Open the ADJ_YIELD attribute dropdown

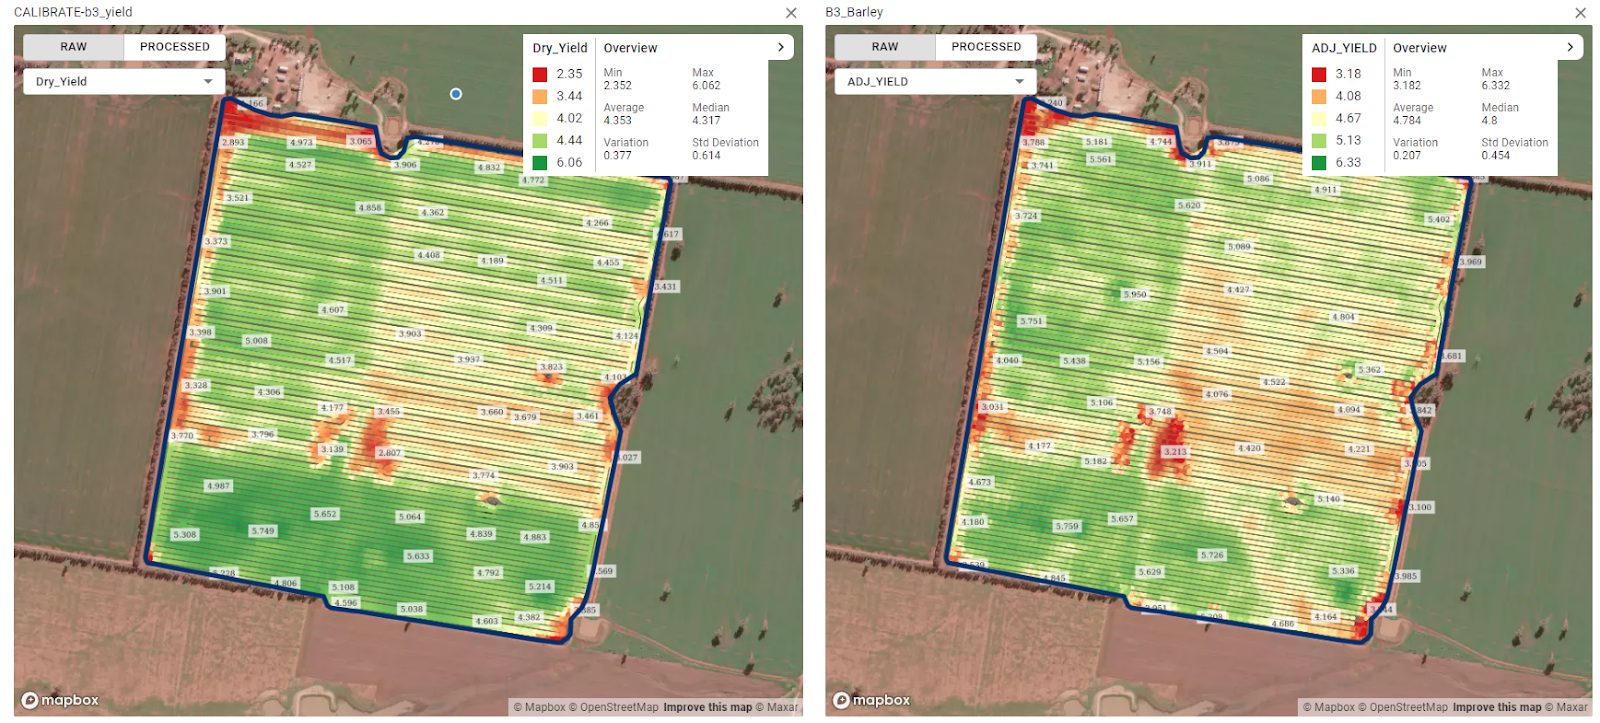click(x=934, y=81)
